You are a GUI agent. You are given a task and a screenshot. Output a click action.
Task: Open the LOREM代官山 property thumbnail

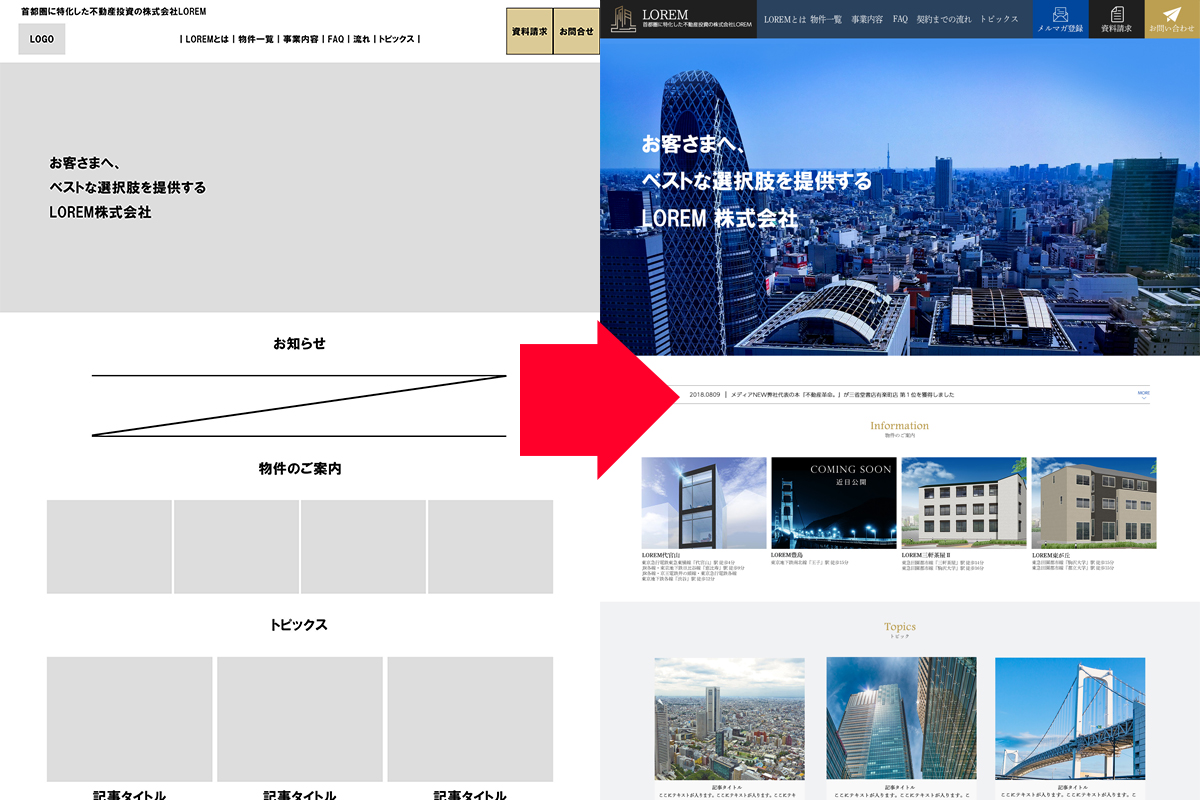(704, 503)
